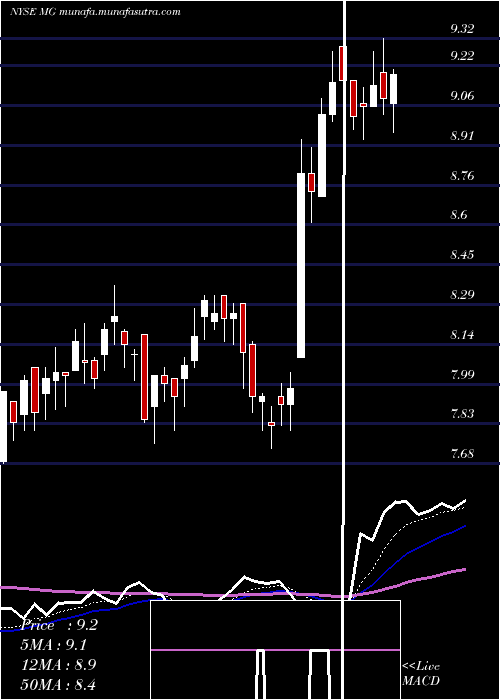The width and height of the screenshot is (500, 700).
Task: Click the 7.99 price axis label
Action: click(462, 374)
